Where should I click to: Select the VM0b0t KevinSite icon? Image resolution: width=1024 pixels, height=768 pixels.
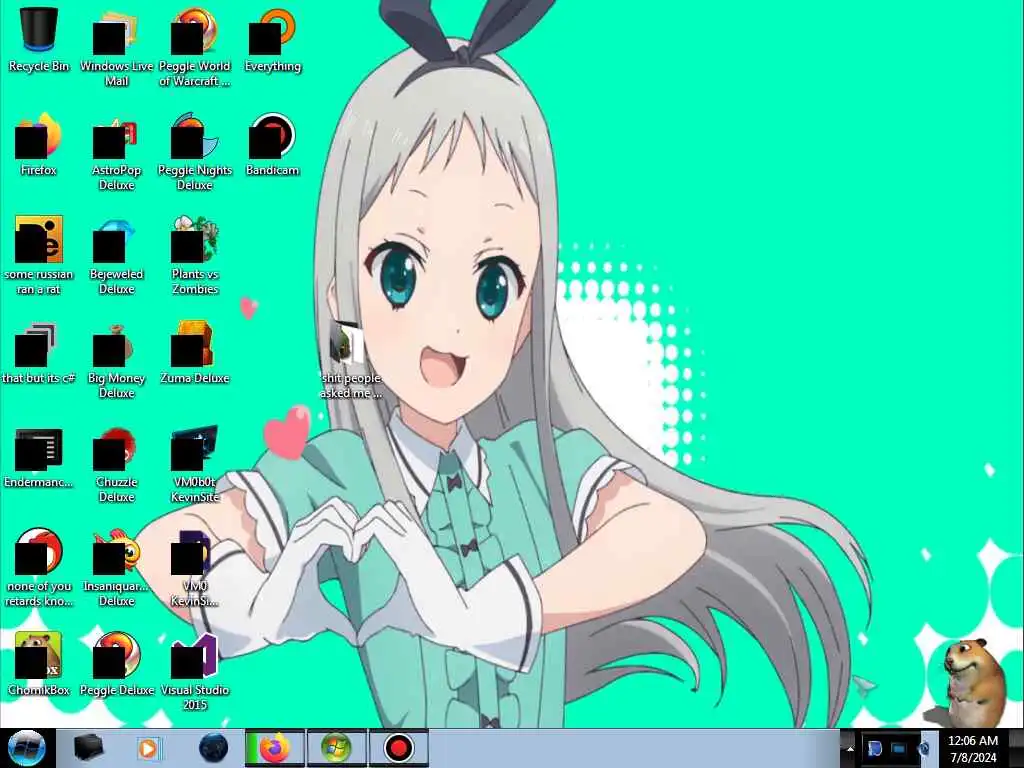(x=195, y=465)
